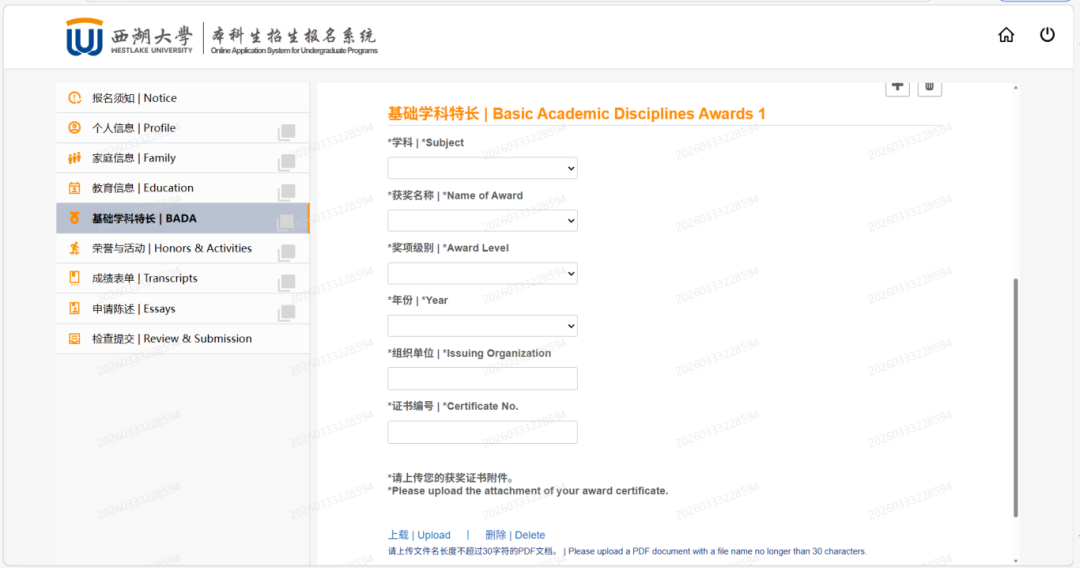
Task: Go to the Profile section
Action: [183, 128]
